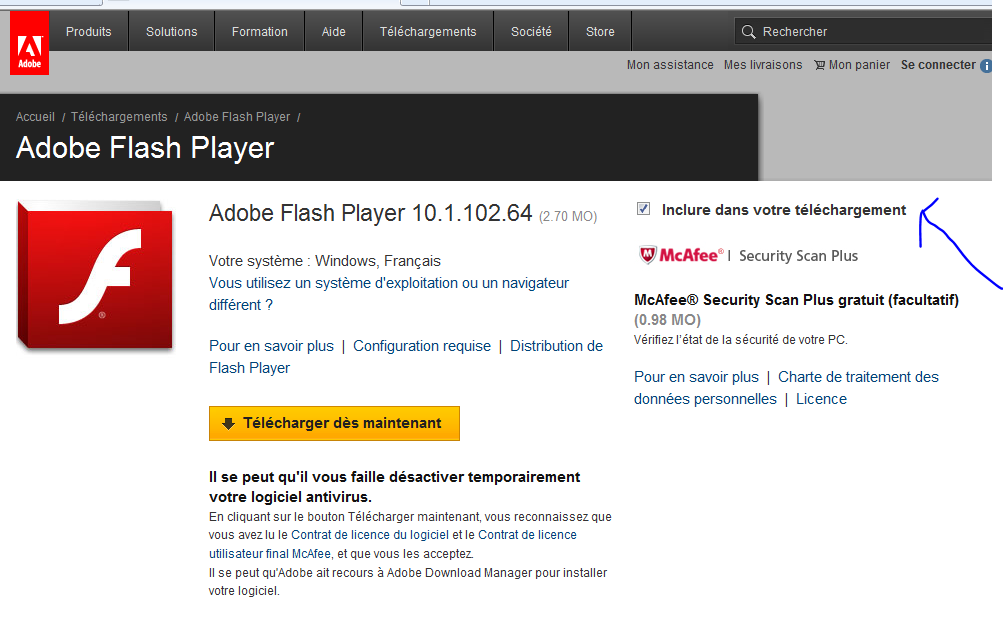Open the Solutions menu
This screenshot has height=619, width=1003.
[x=171, y=31]
